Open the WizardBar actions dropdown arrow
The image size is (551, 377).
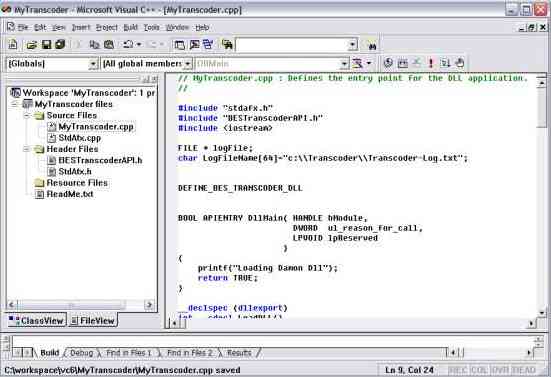369,63
